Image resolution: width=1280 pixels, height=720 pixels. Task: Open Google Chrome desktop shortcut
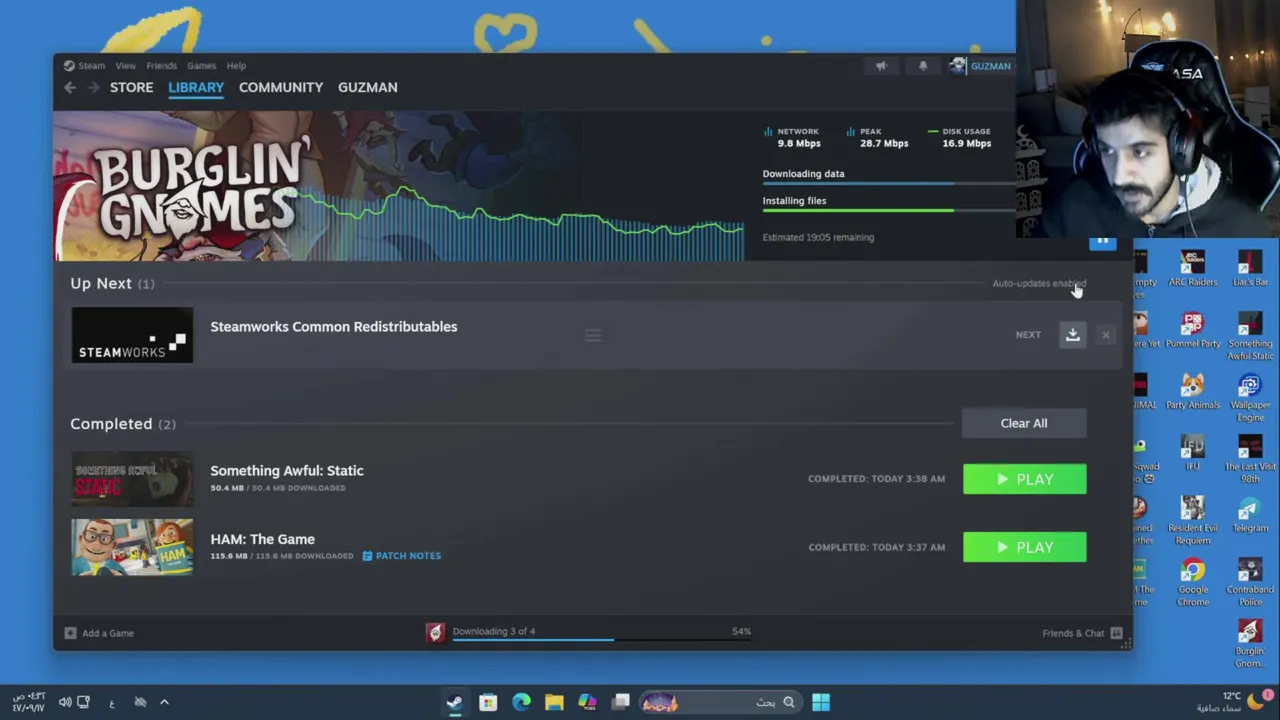pos(1192,581)
